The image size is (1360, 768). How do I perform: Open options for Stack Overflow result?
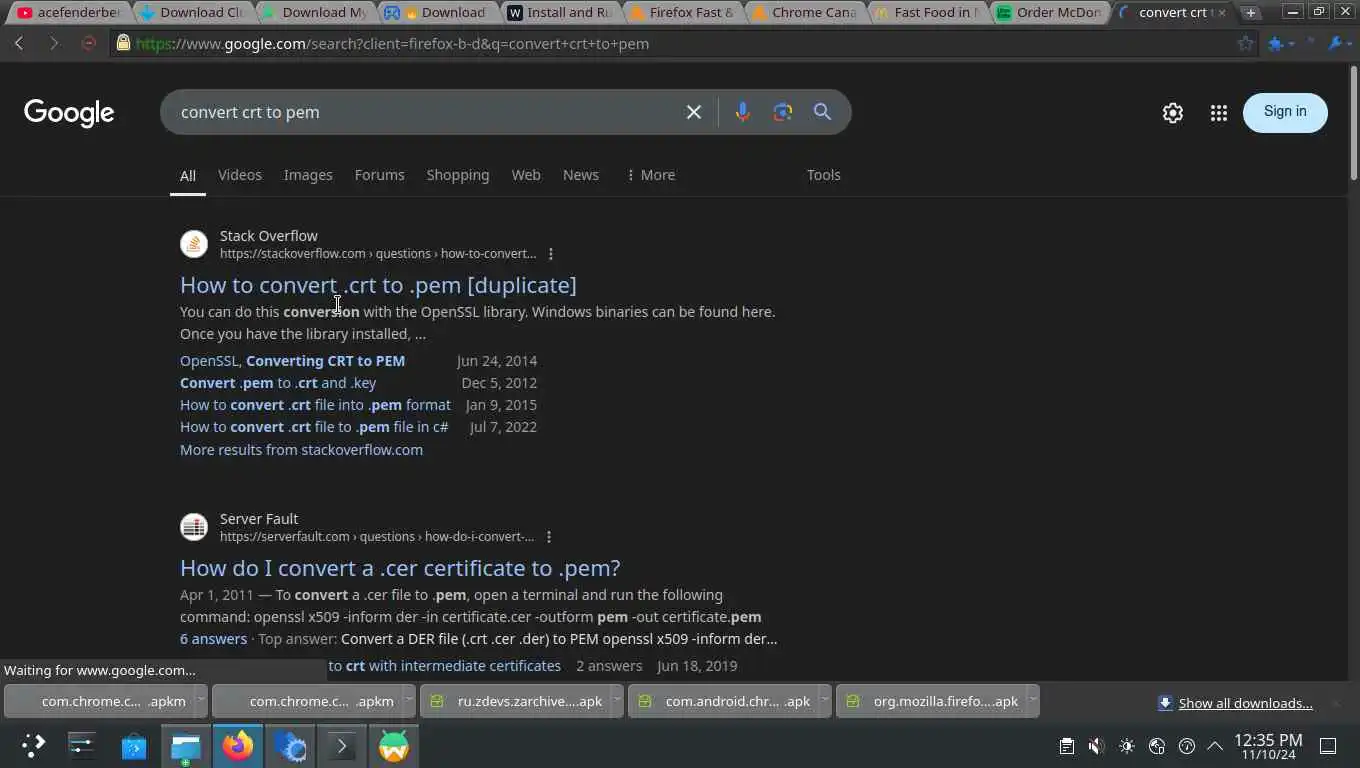[x=551, y=254]
